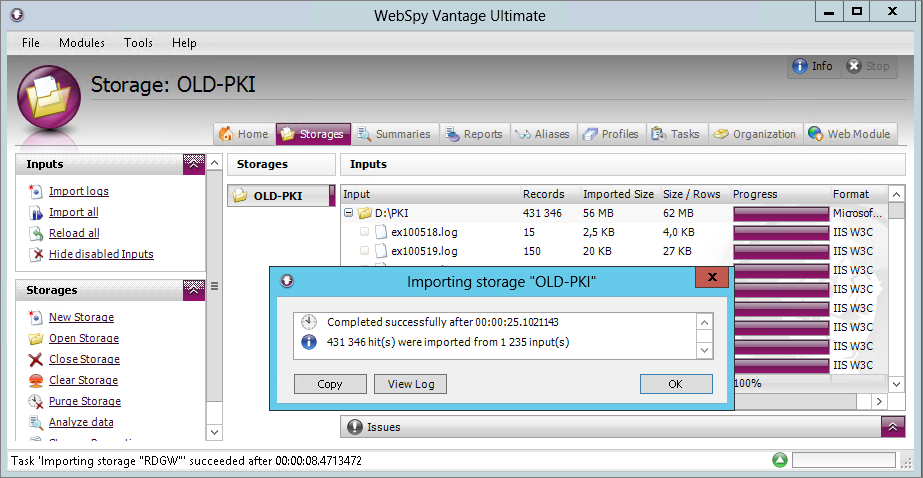Click the Records column header

pos(543,194)
